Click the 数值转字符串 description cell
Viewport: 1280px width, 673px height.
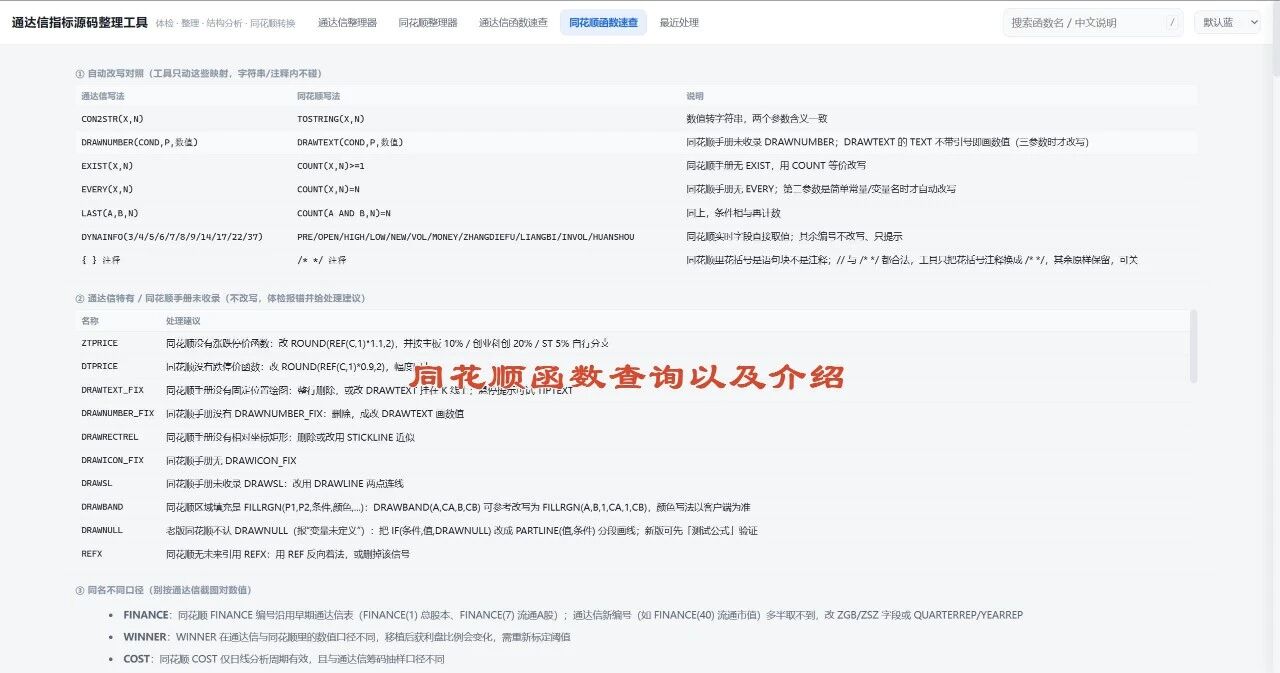(x=757, y=119)
